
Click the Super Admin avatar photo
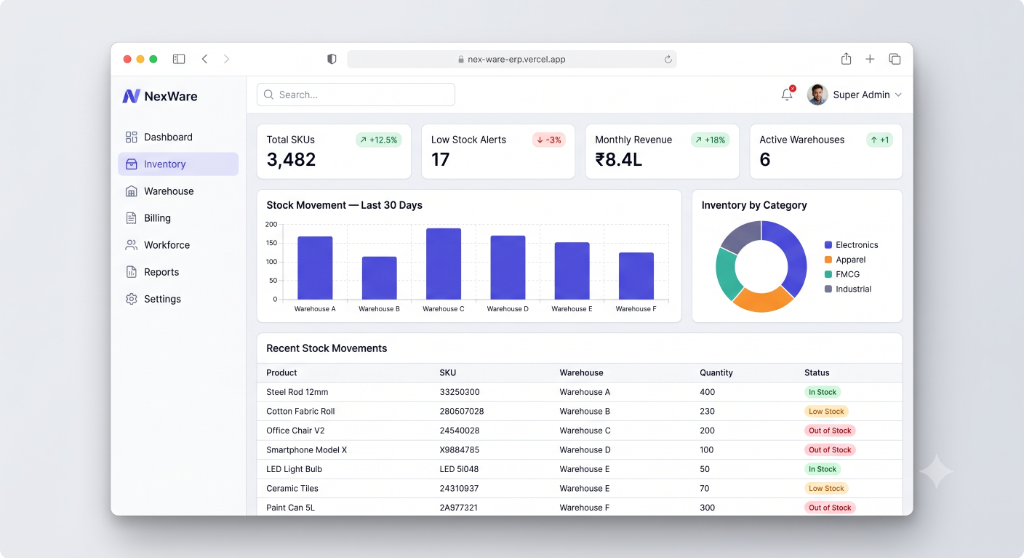click(817, 95)
